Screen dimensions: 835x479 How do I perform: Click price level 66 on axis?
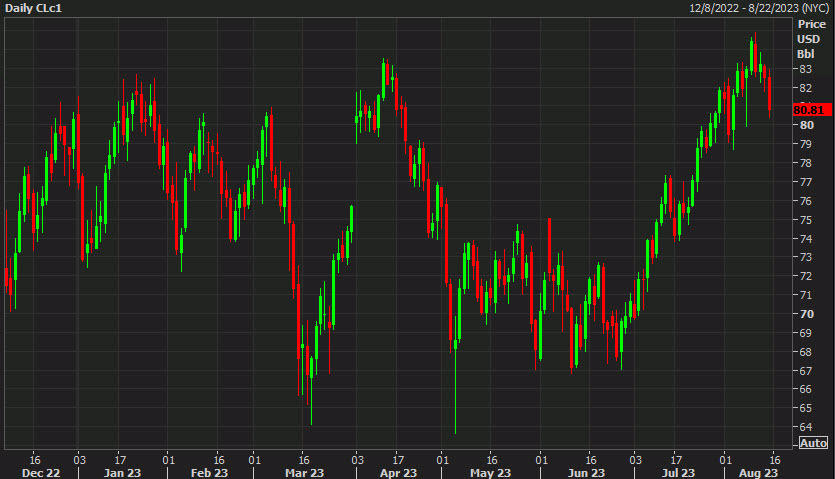tap(806, 389)
